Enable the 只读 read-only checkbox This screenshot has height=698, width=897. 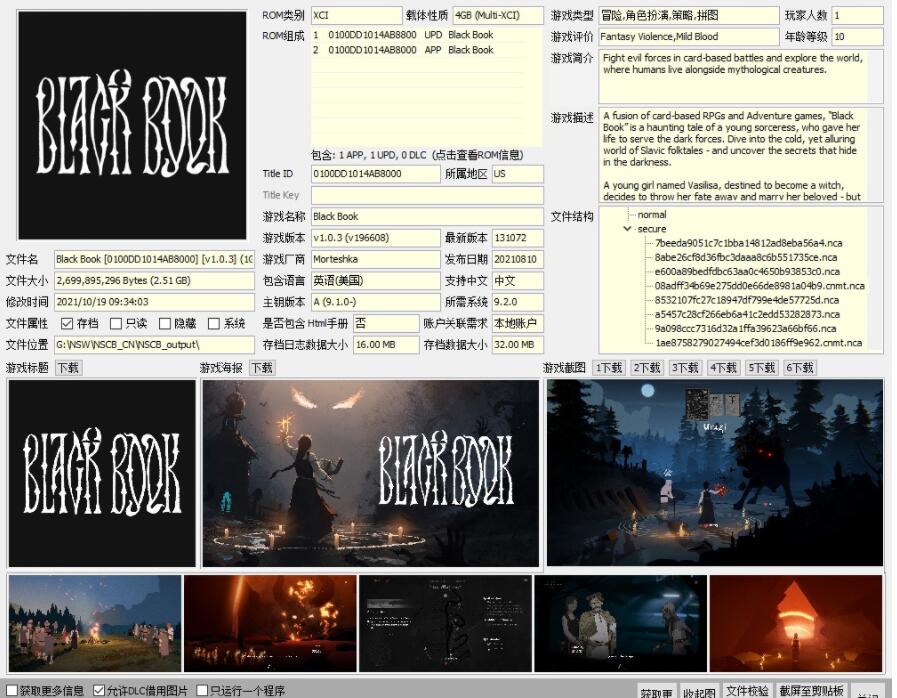tap(116, 324)
